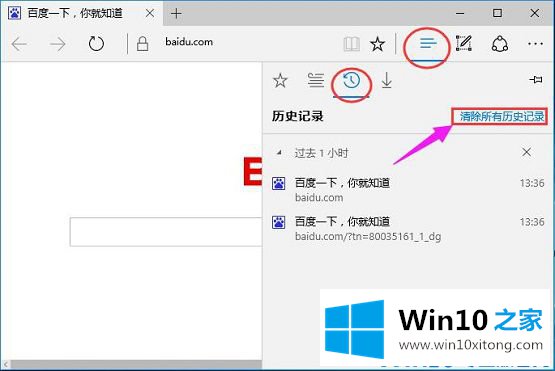The height and width of the screenshot is (371, 555).
Task: Click the 清除所有历史记录 link
Action: pos(502,116)
